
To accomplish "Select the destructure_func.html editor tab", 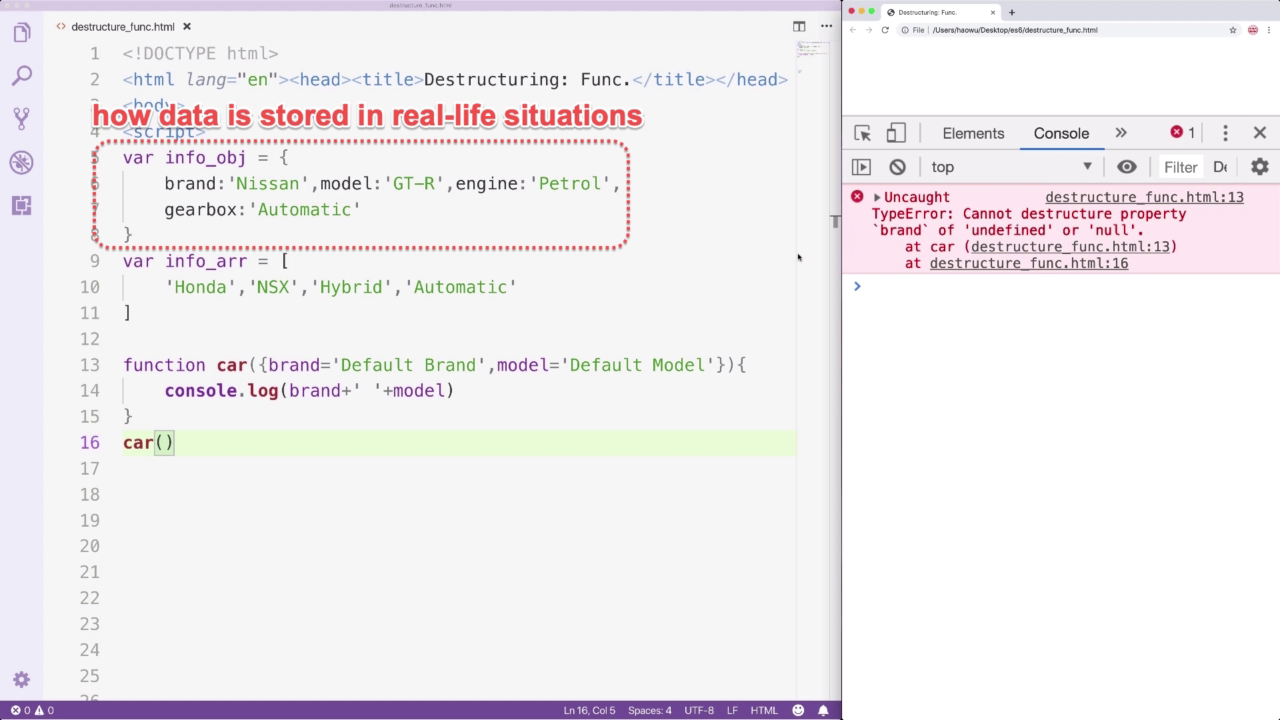I will click(x=123, y=27).
